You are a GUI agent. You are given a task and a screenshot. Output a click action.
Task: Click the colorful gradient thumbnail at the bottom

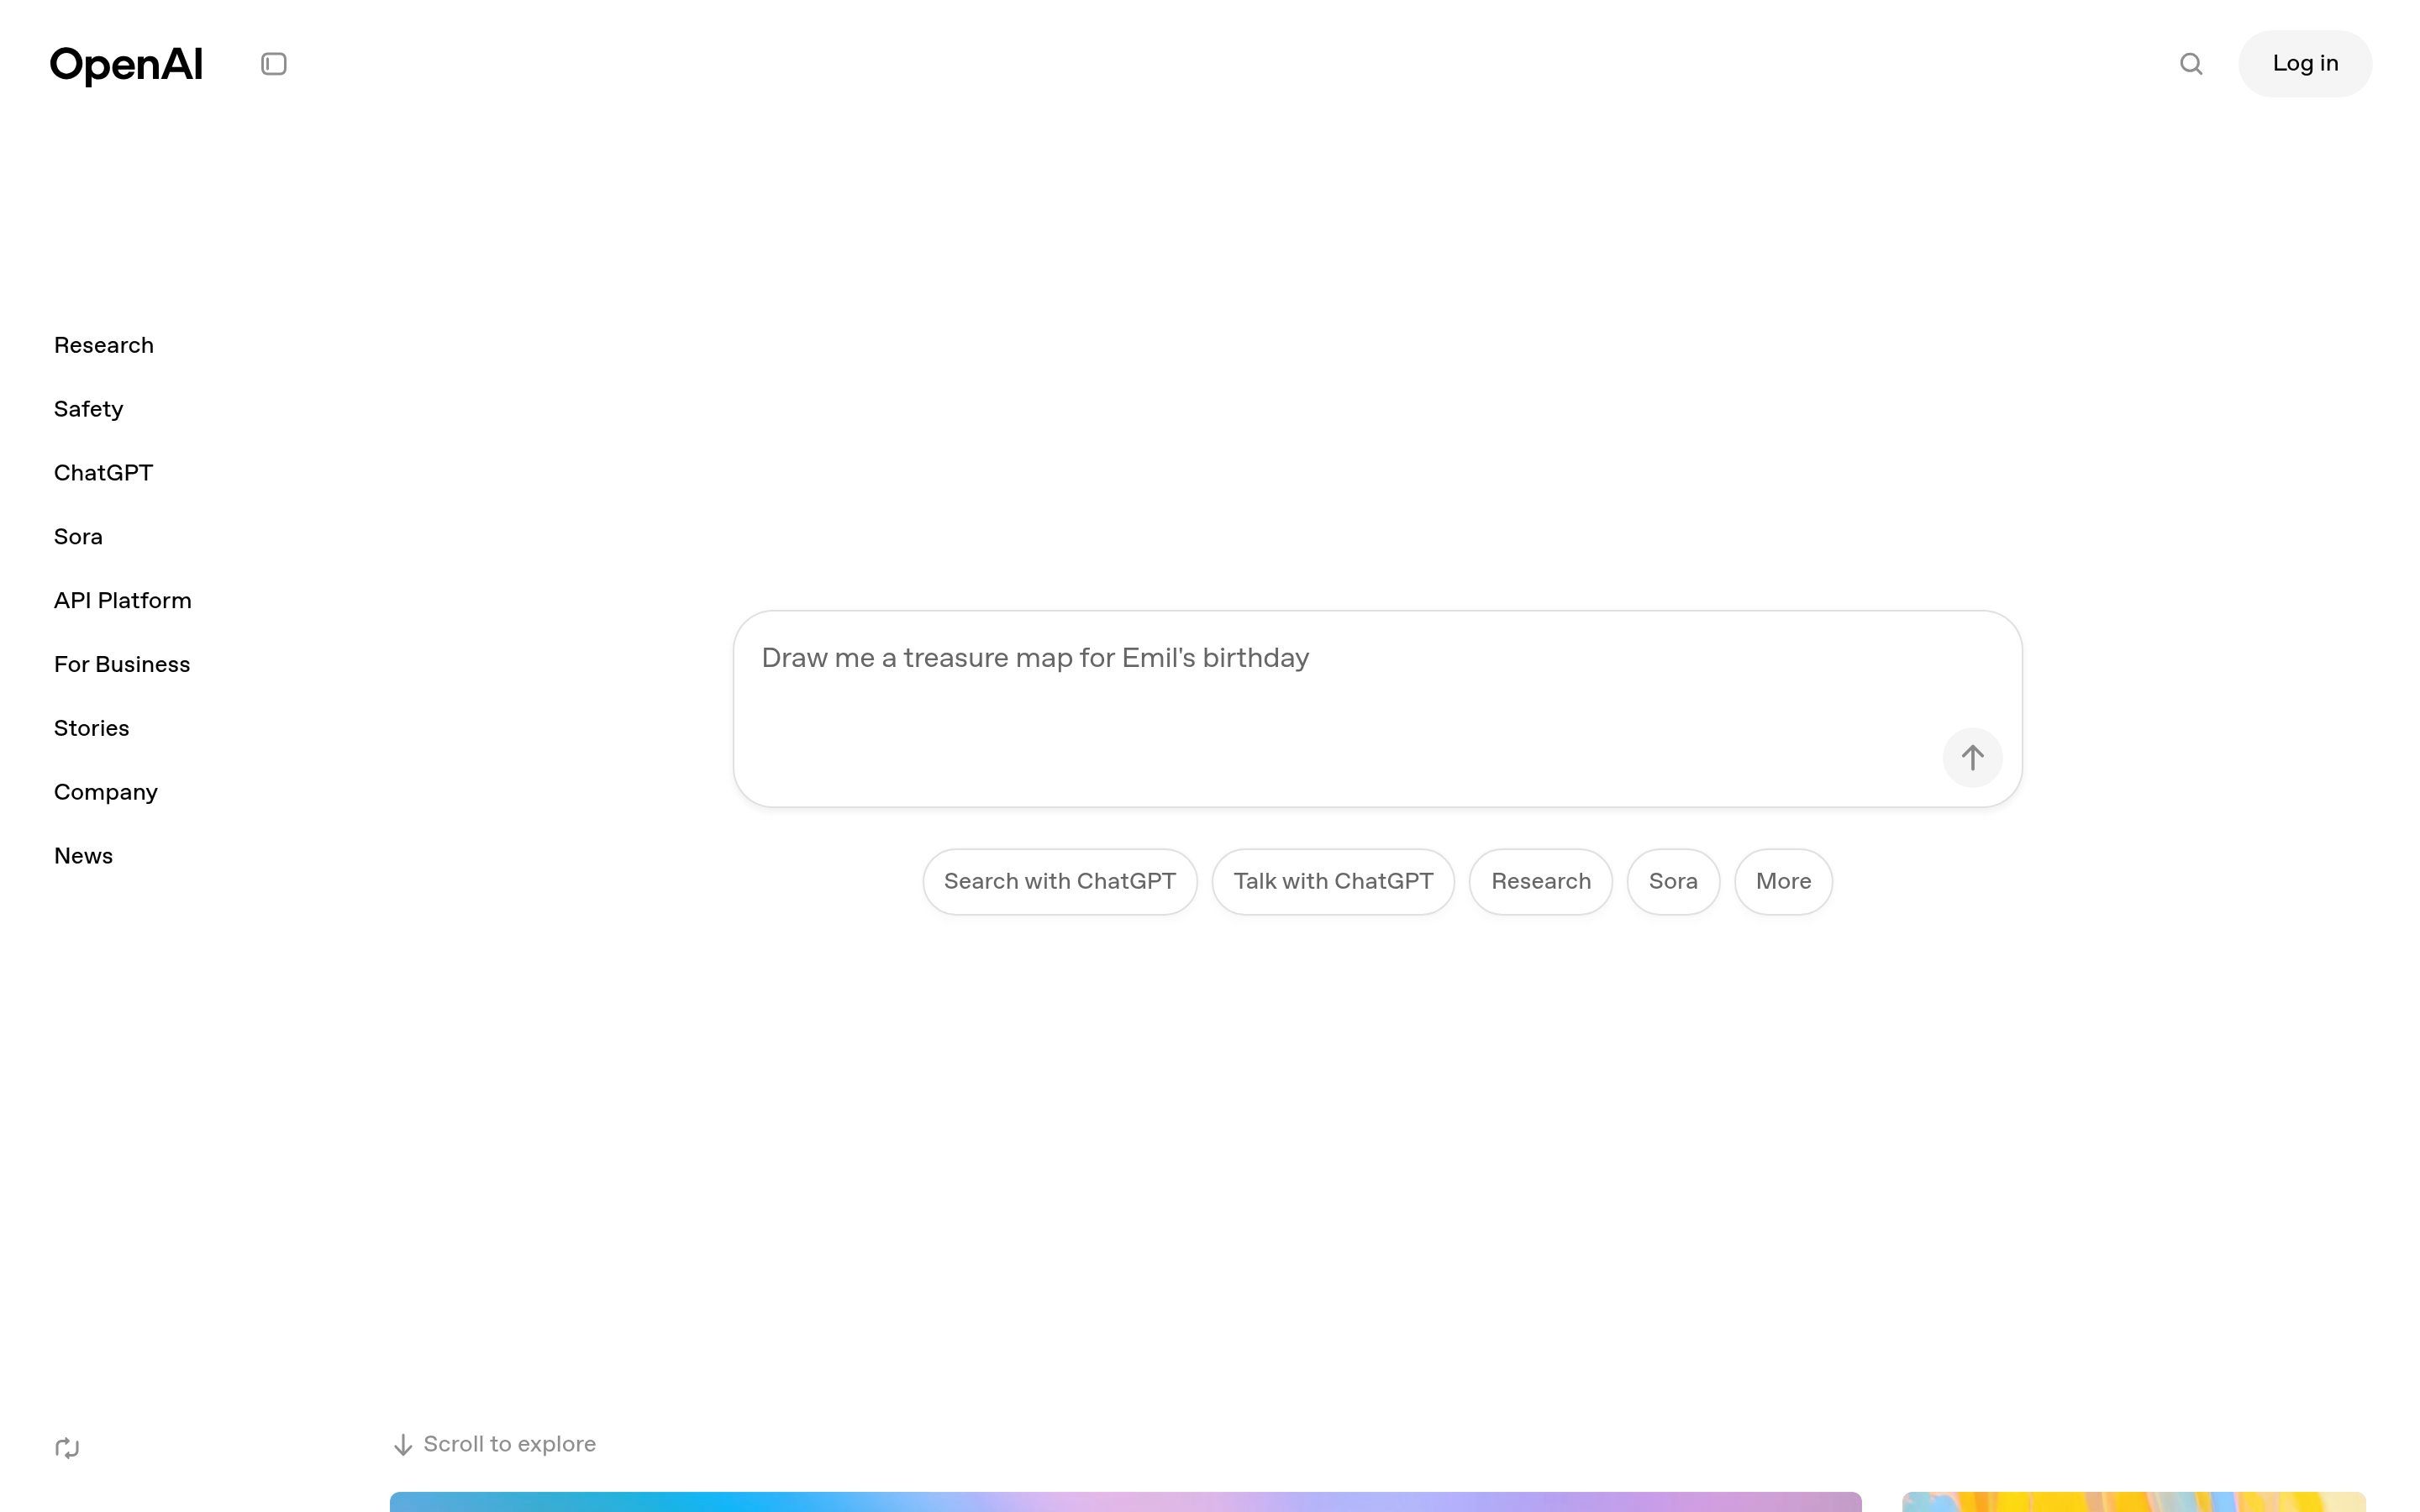1125,1503
